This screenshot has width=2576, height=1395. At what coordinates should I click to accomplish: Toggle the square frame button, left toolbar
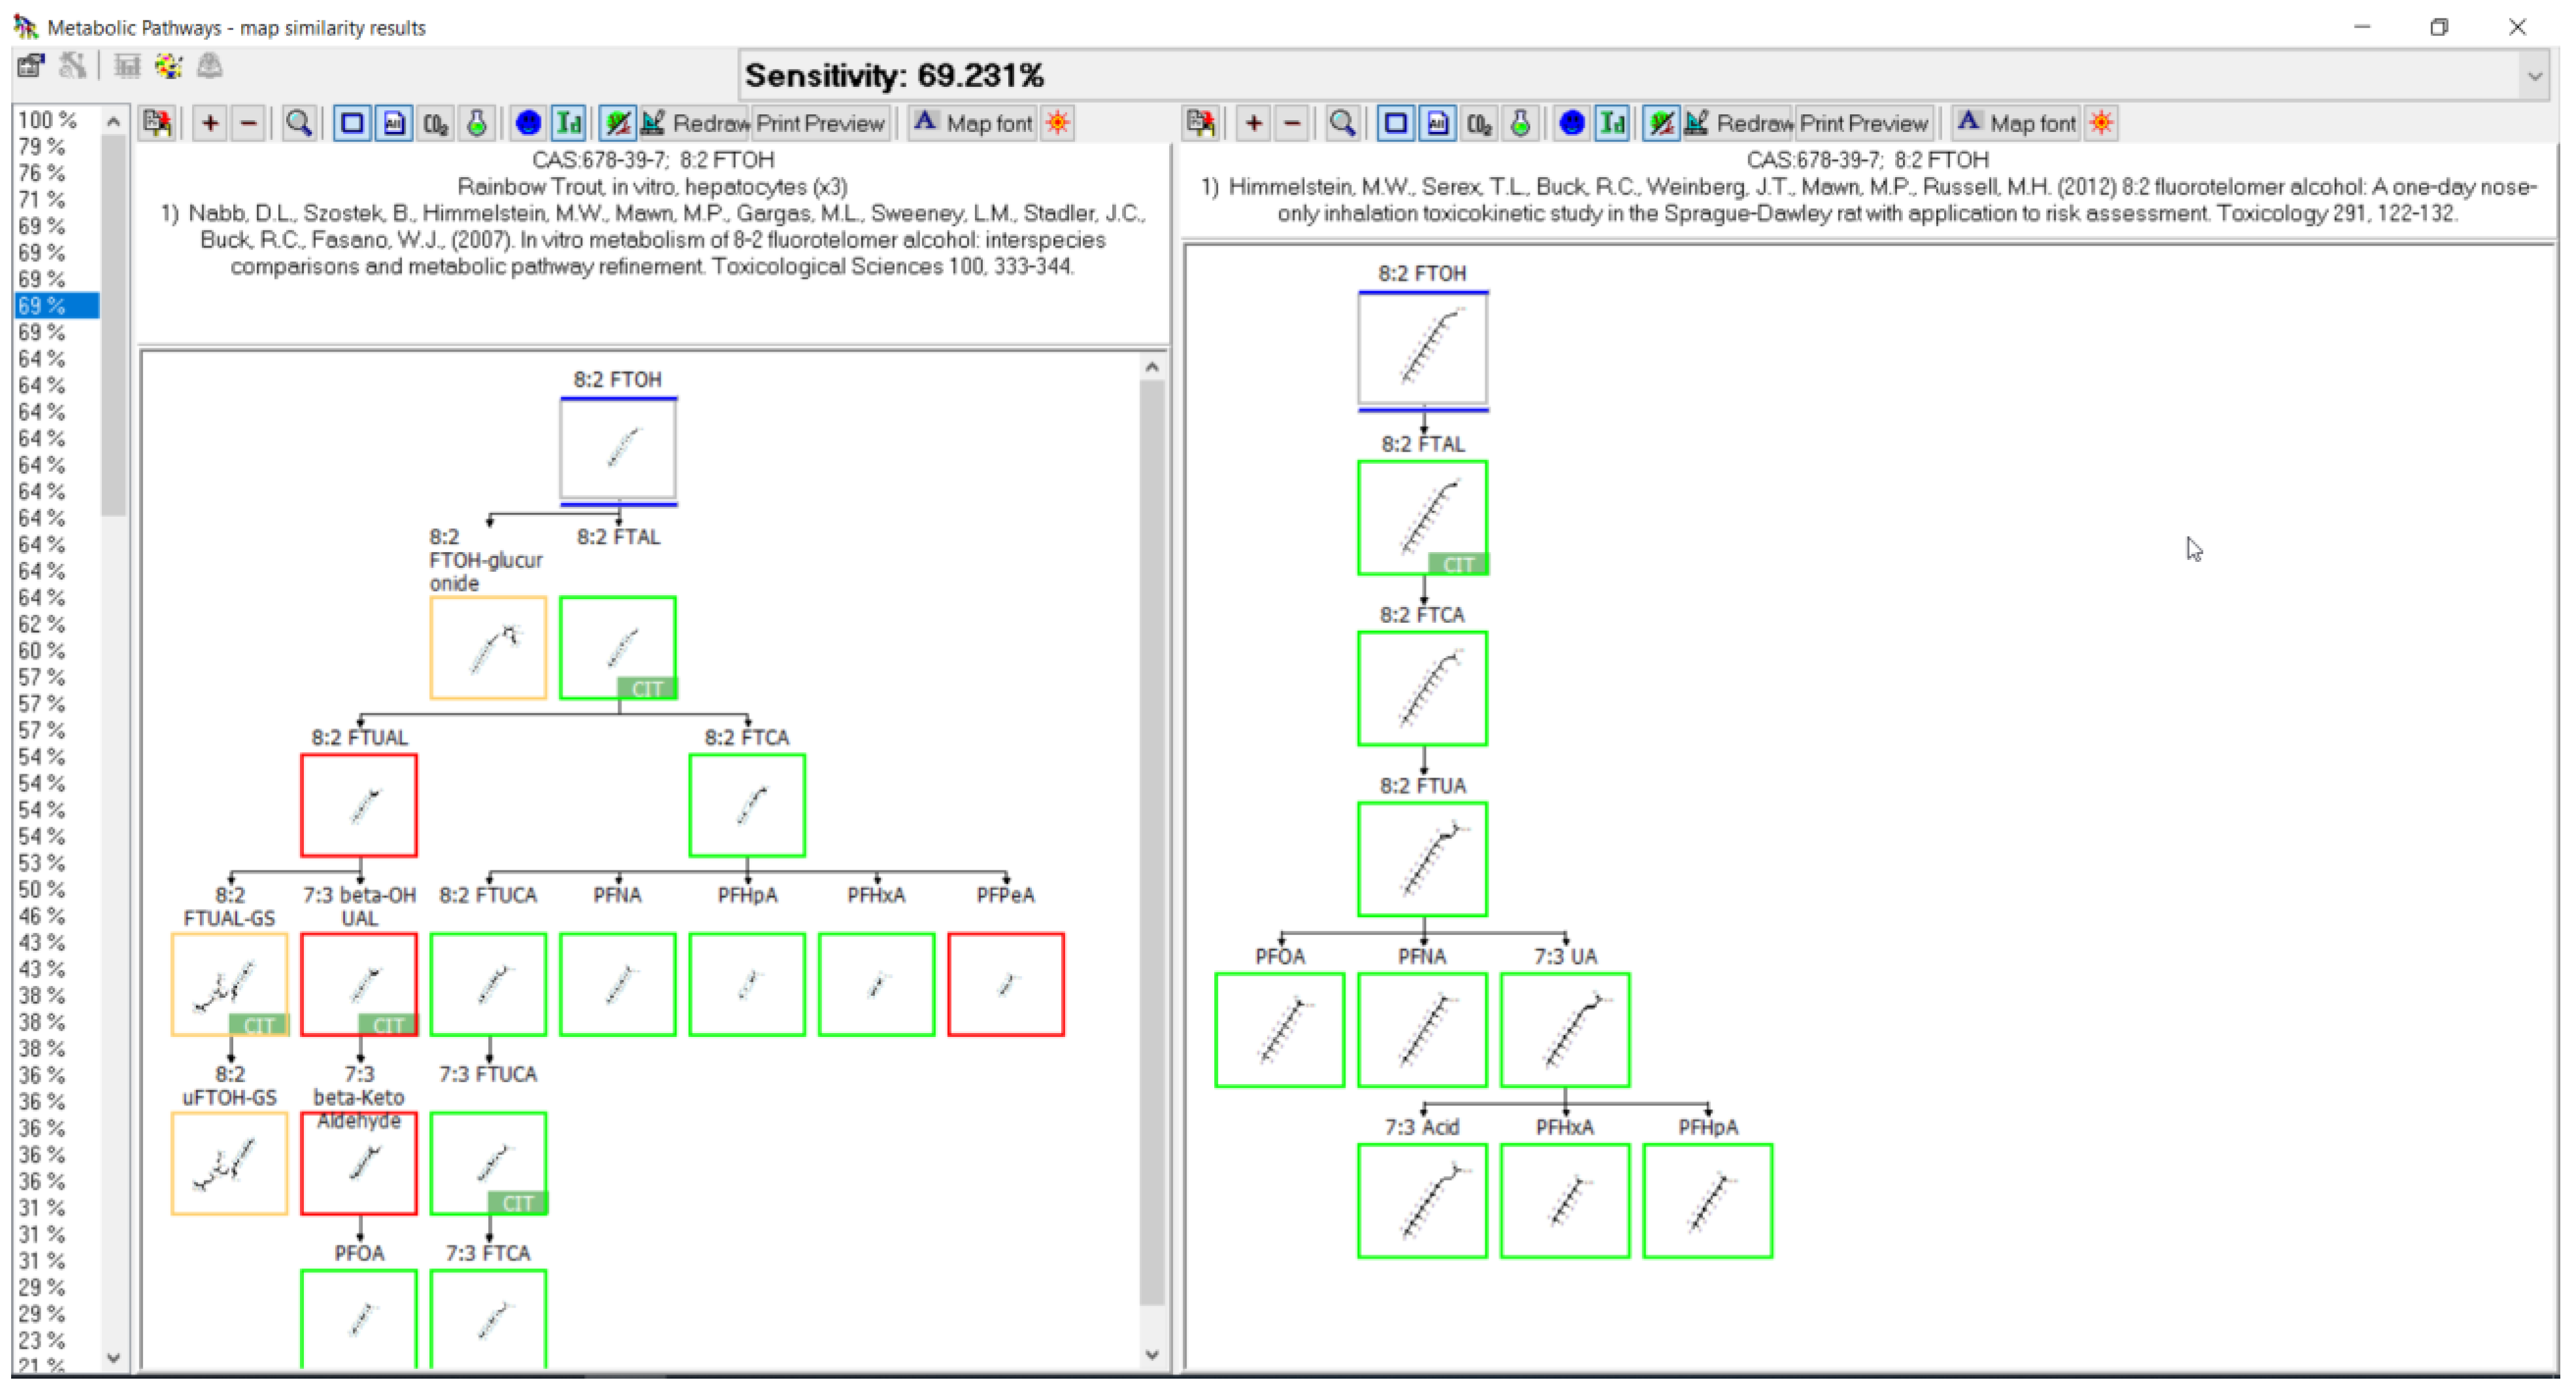[x=352, y=123]
